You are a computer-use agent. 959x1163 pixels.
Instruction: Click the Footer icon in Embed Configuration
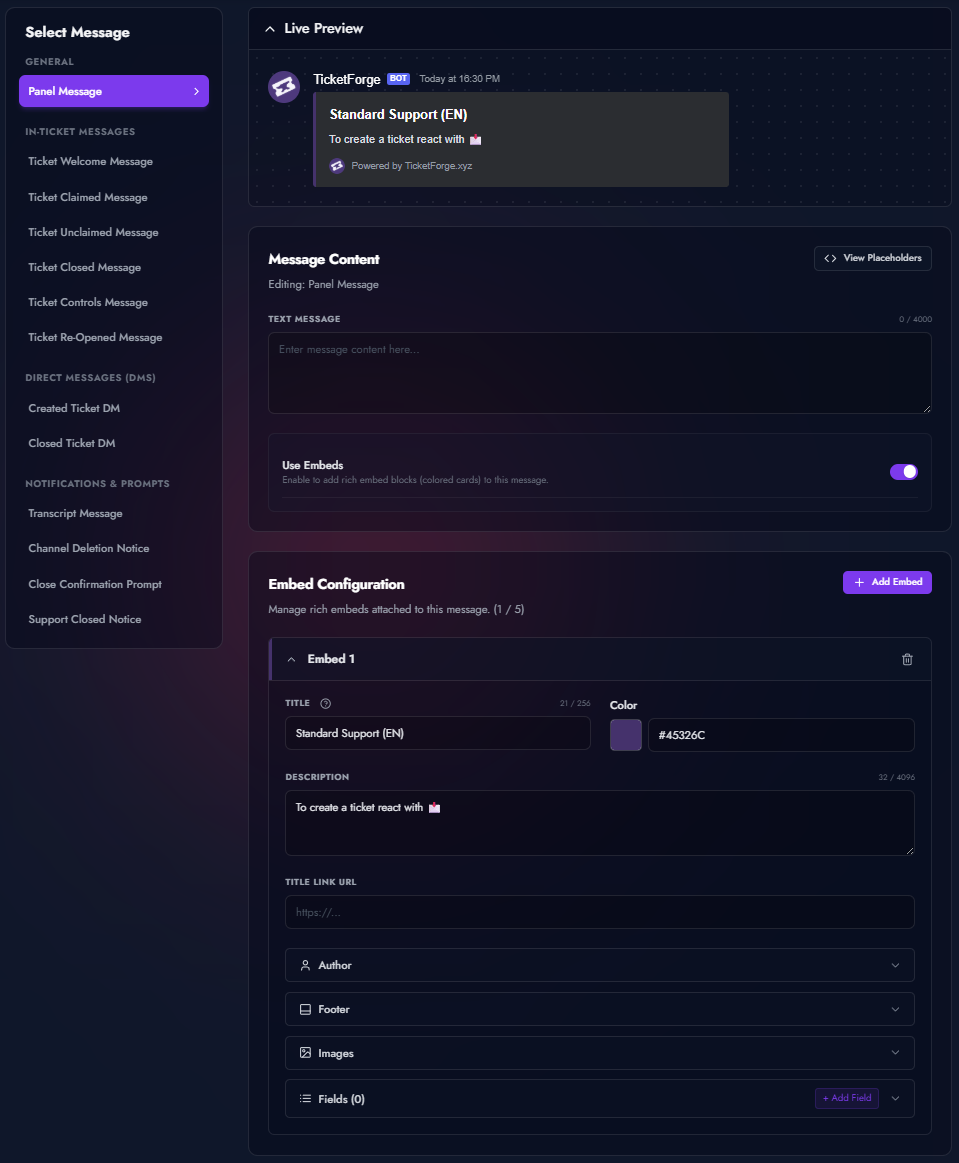coord(305,1009)
